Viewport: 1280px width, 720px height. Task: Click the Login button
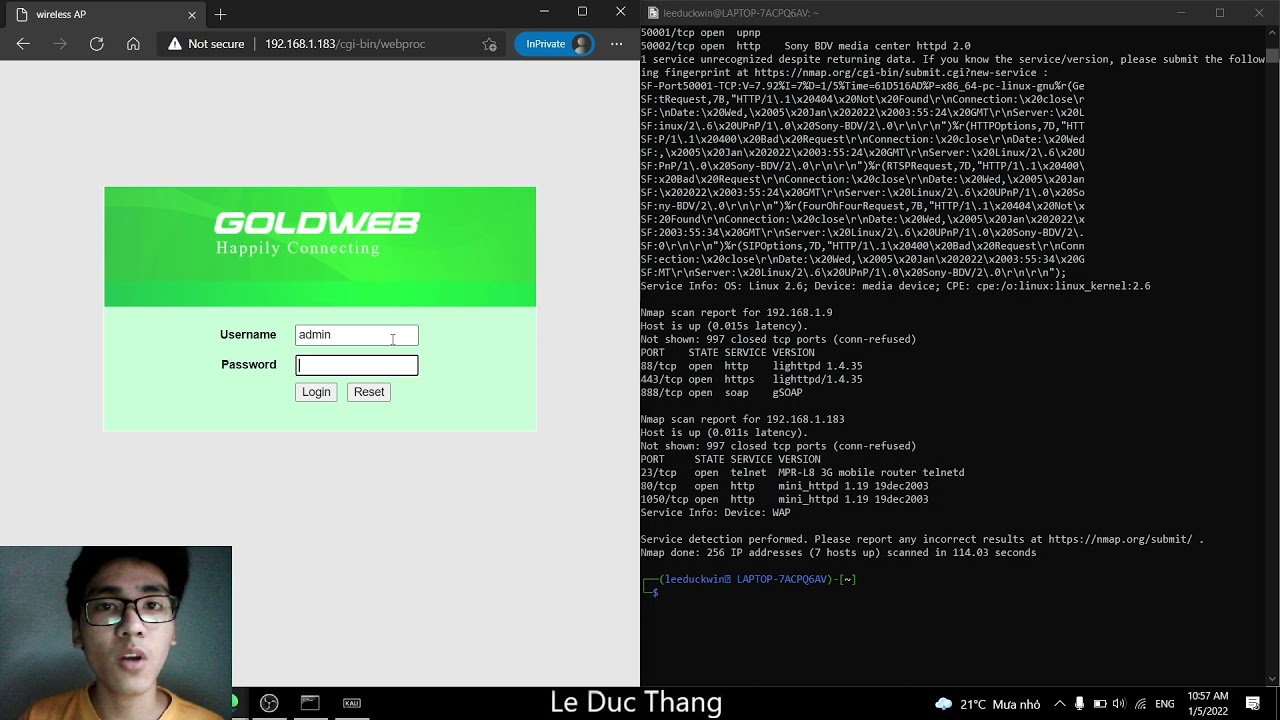point(316,392)
